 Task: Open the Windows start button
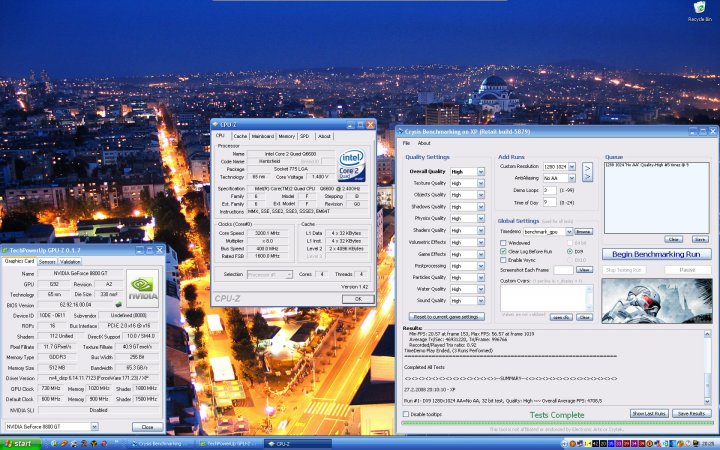point(20,444)
